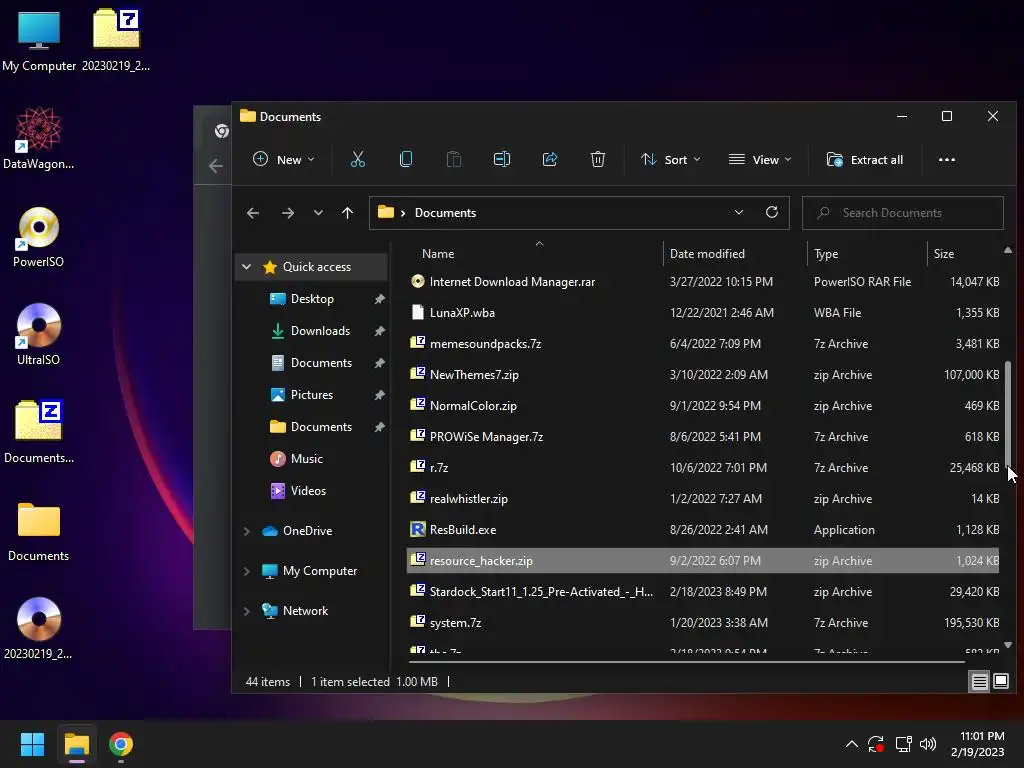The height and width of the screenshot is (768, 1024).
Task: Sort by Date modified column header
Action: [707, 253]
